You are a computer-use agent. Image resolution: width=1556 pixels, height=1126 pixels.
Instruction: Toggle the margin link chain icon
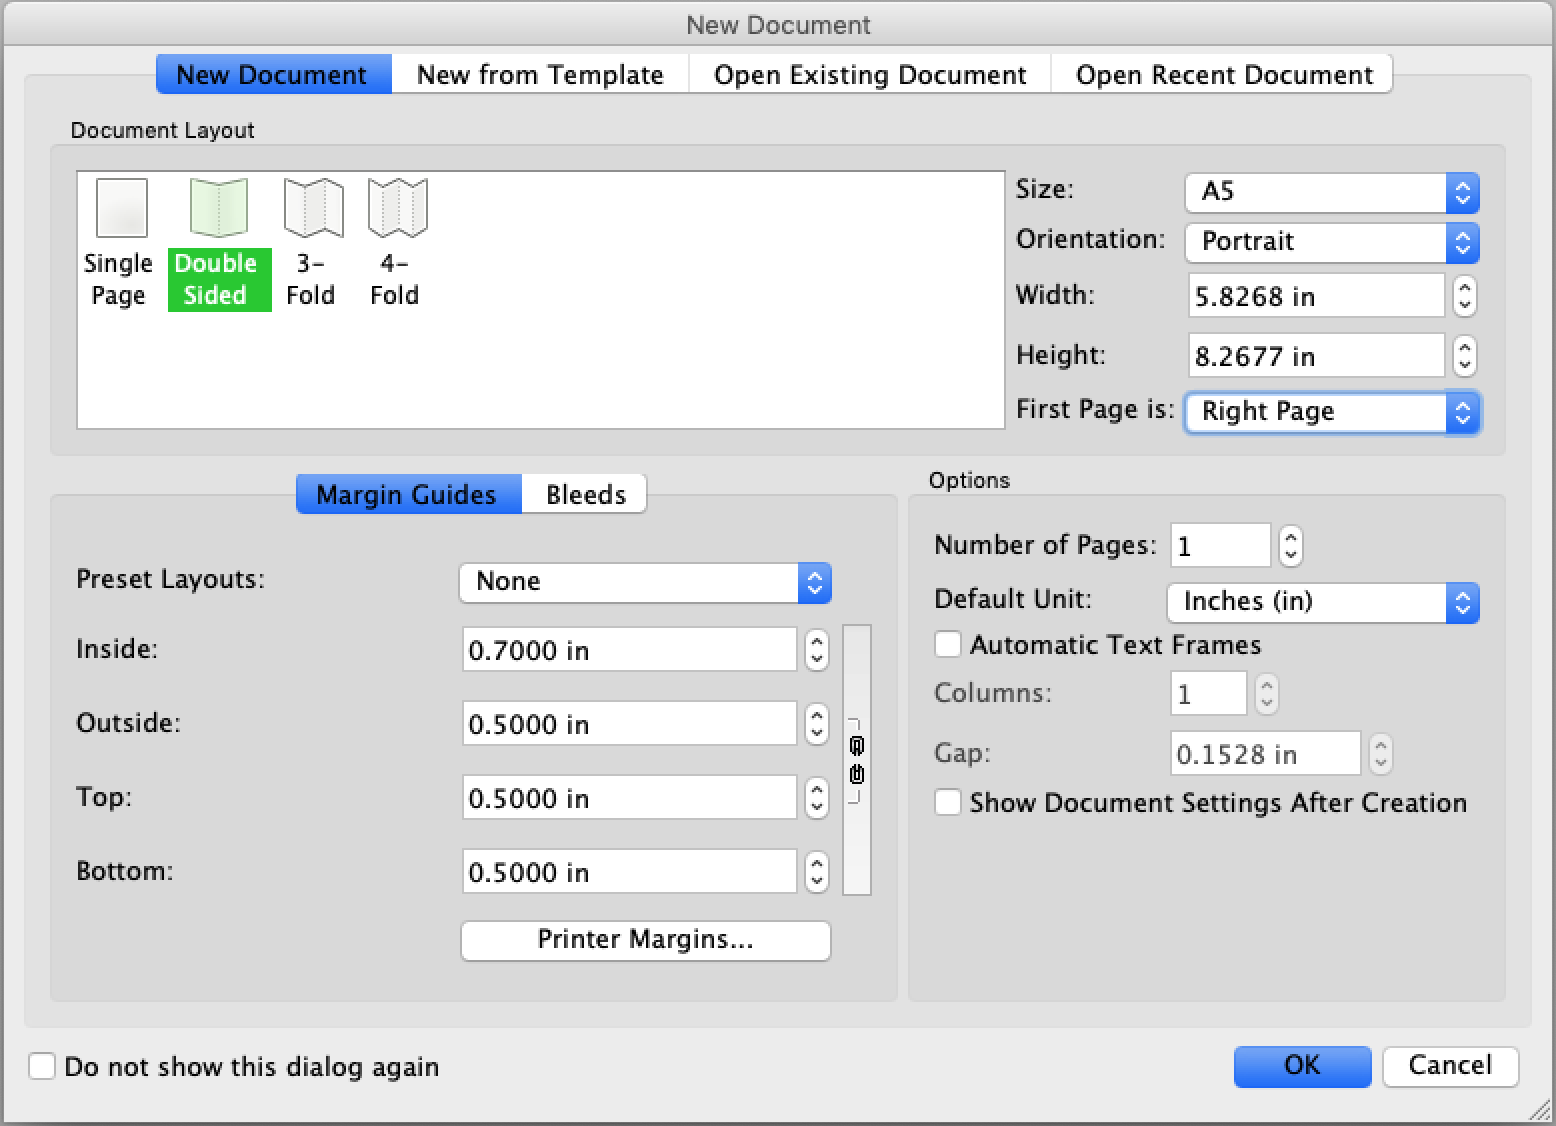point(857,760)
